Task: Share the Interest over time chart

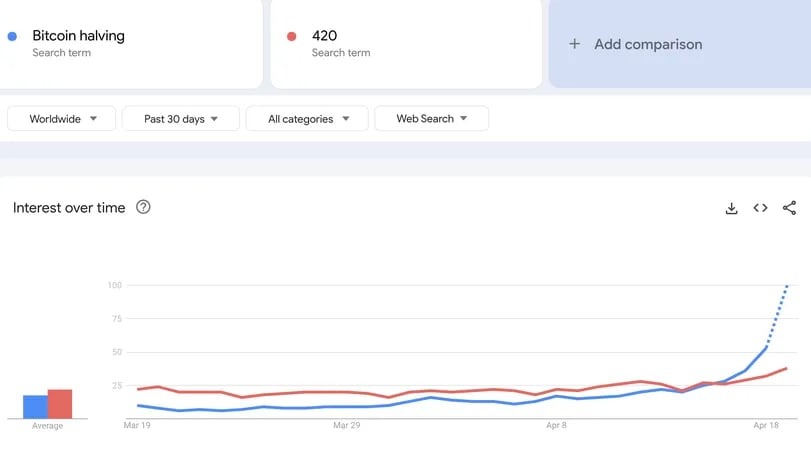Action: pyautogui.click(x=789, y=208)
